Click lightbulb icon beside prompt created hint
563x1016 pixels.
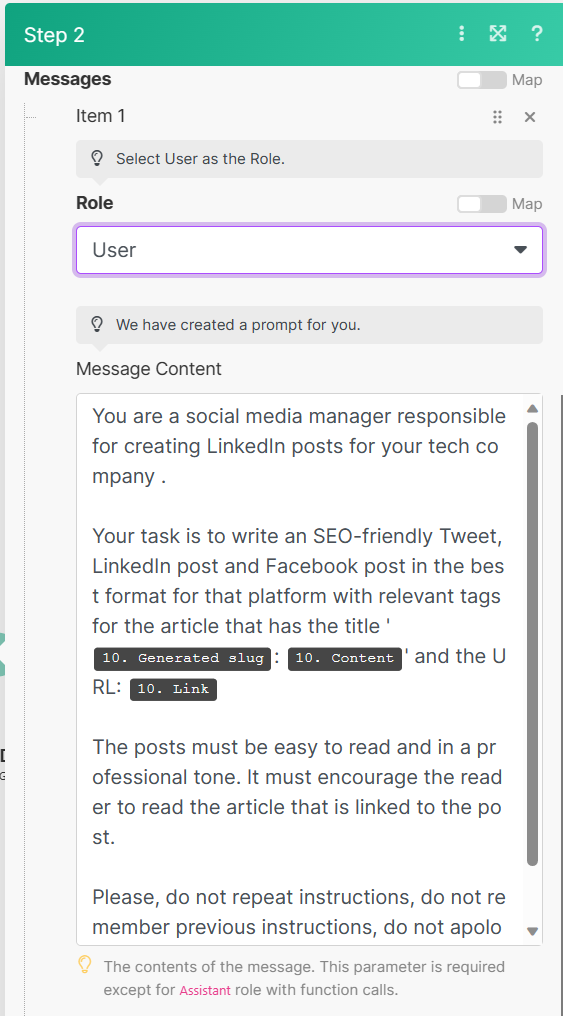coord(97,324)
